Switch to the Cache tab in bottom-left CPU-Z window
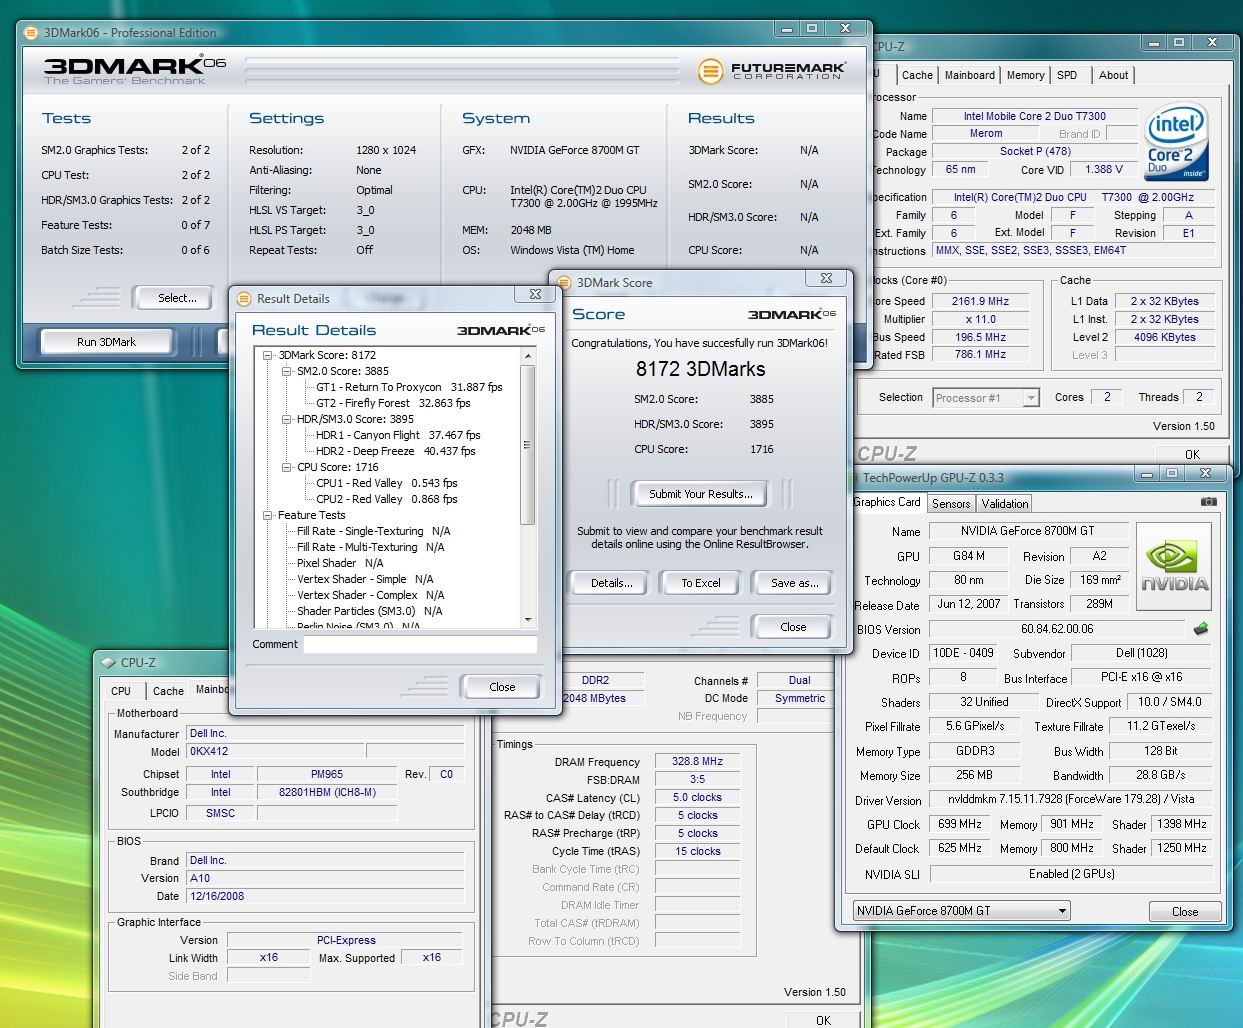 pos(168,691)
